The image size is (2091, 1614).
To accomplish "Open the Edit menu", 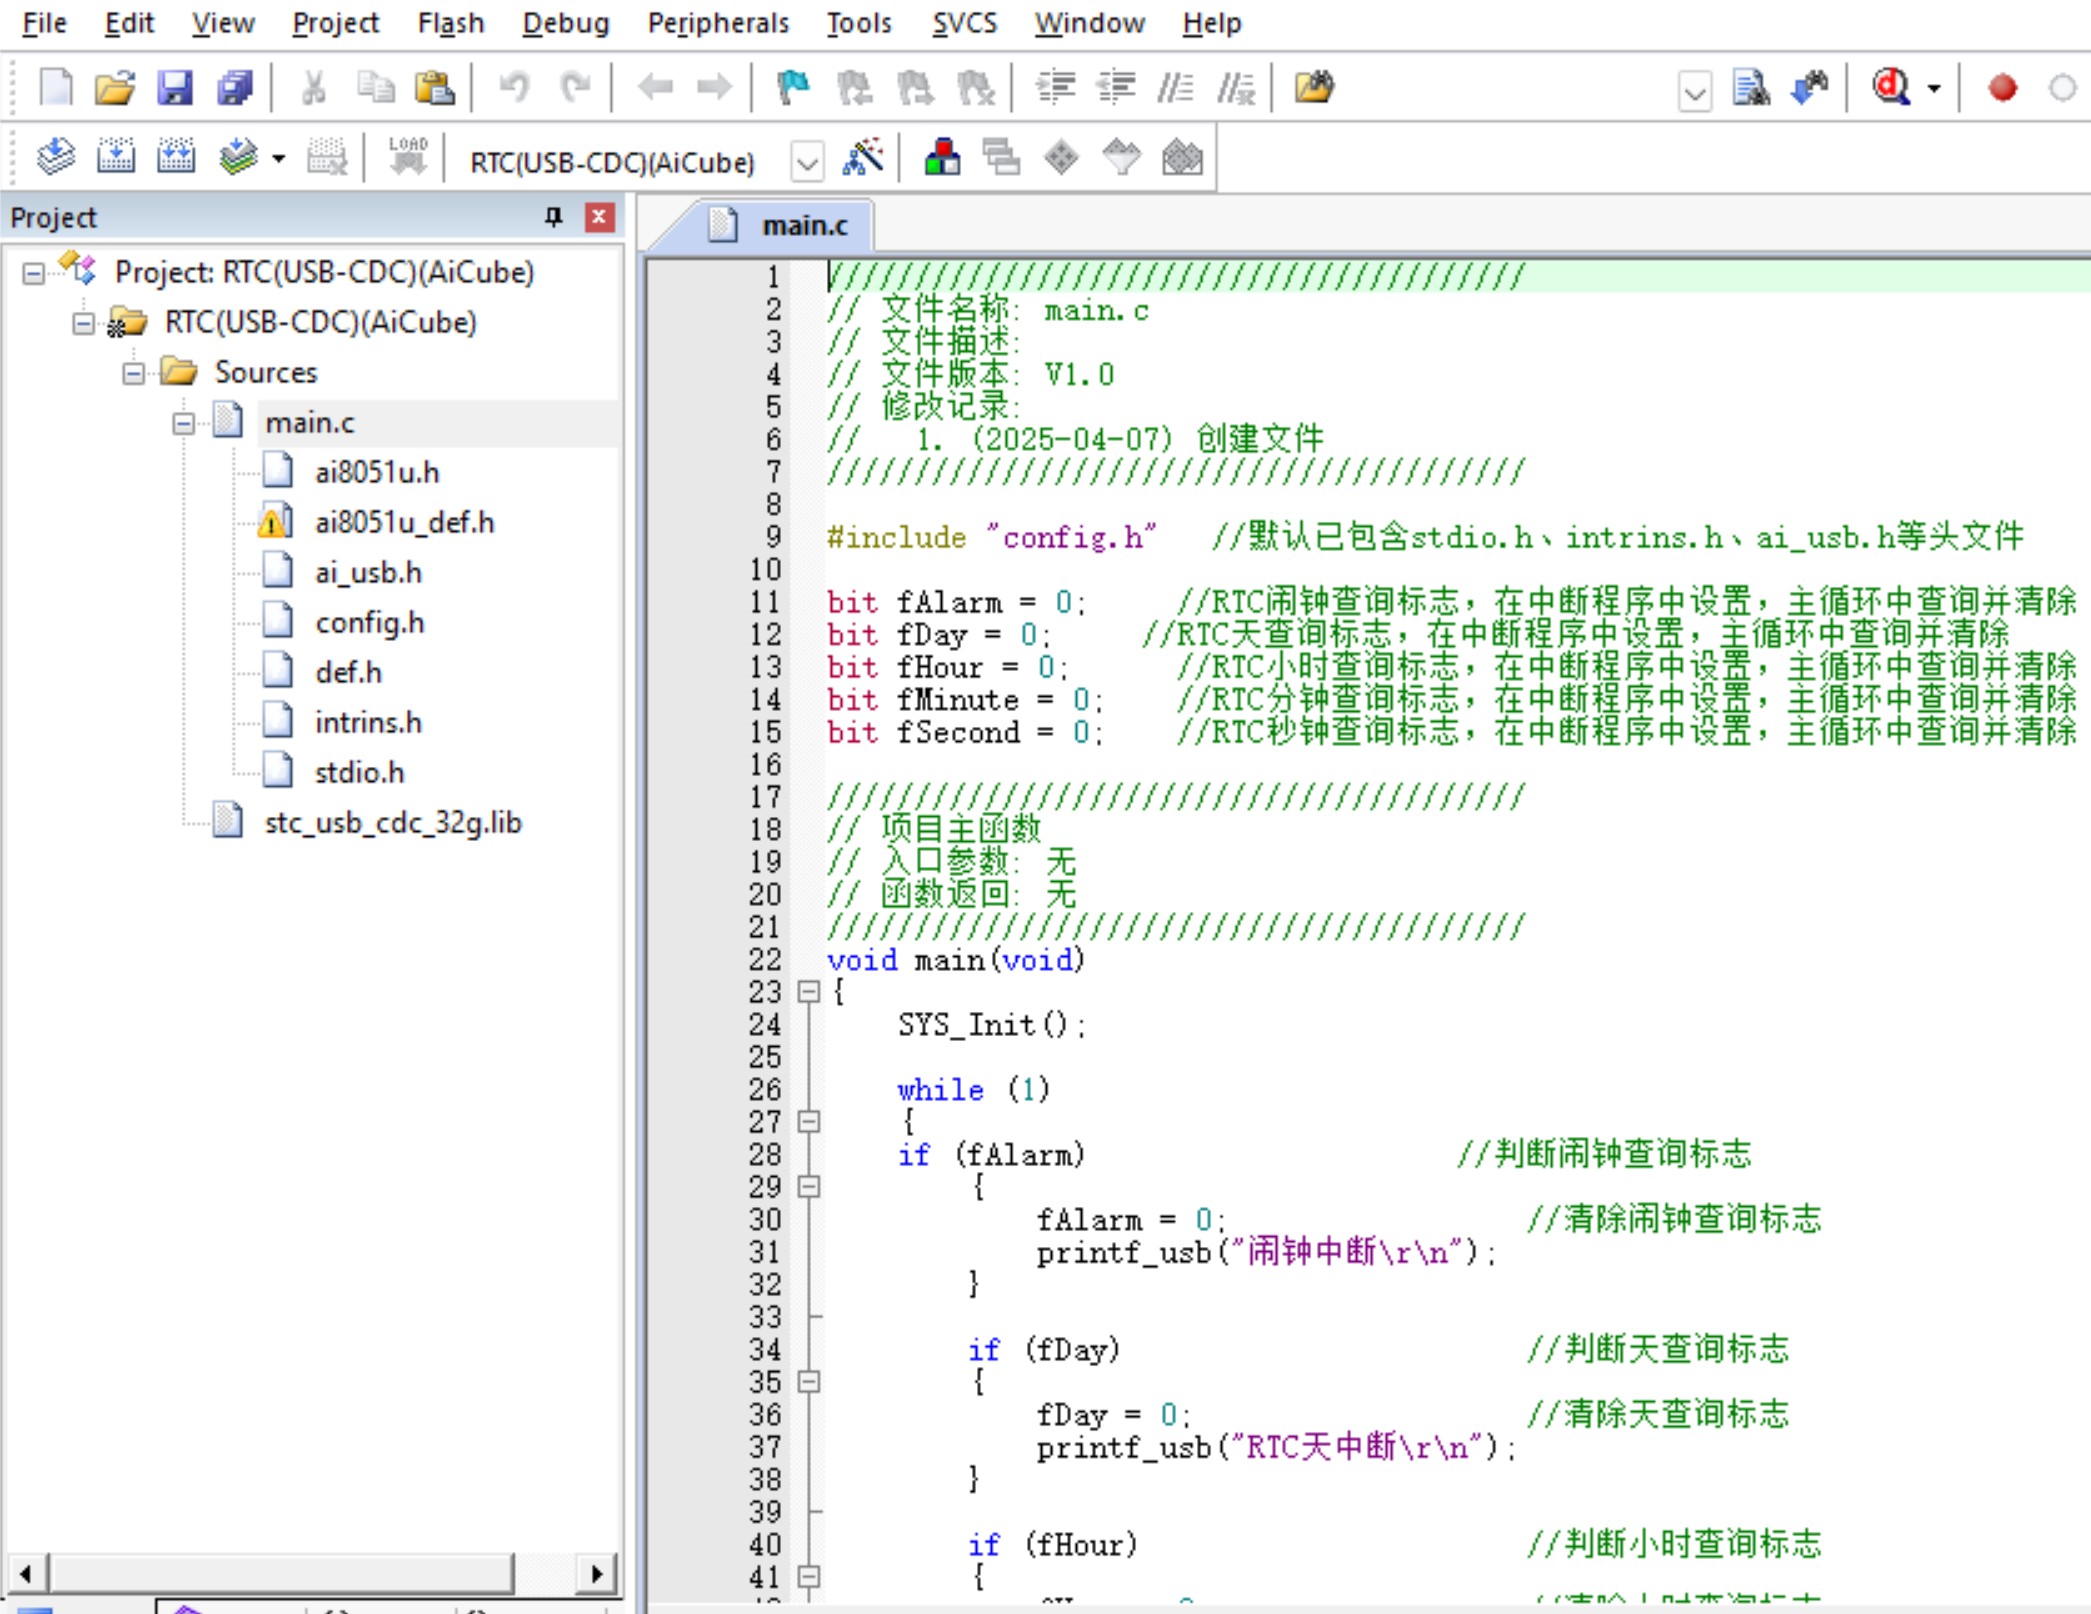I will point(129,22).
